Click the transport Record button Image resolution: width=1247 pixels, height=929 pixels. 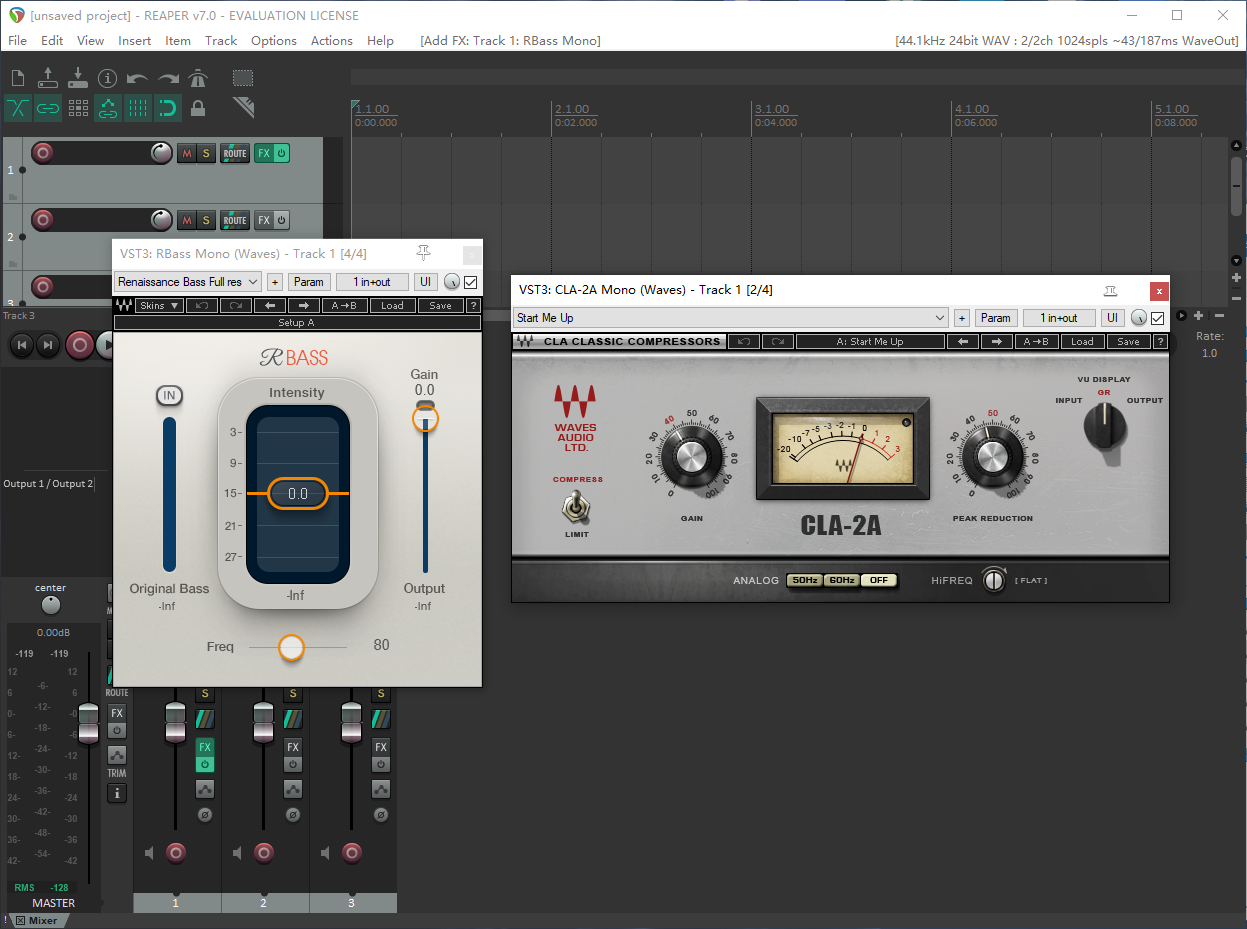(80, 345)
